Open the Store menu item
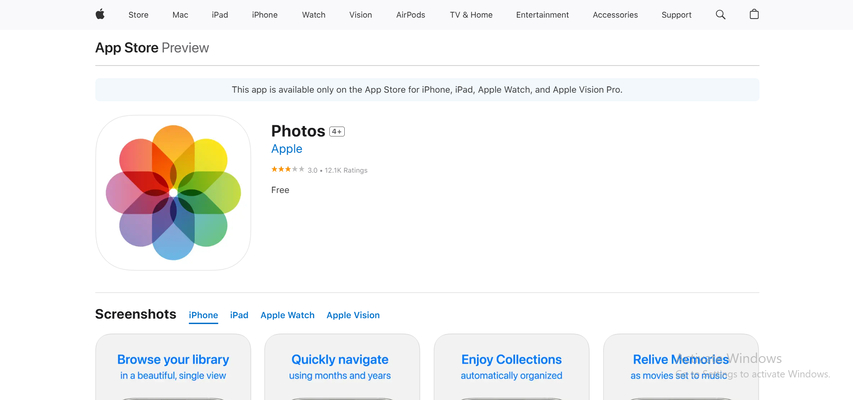The height and width of the screenshot is (400, 853). click(138, 15)
